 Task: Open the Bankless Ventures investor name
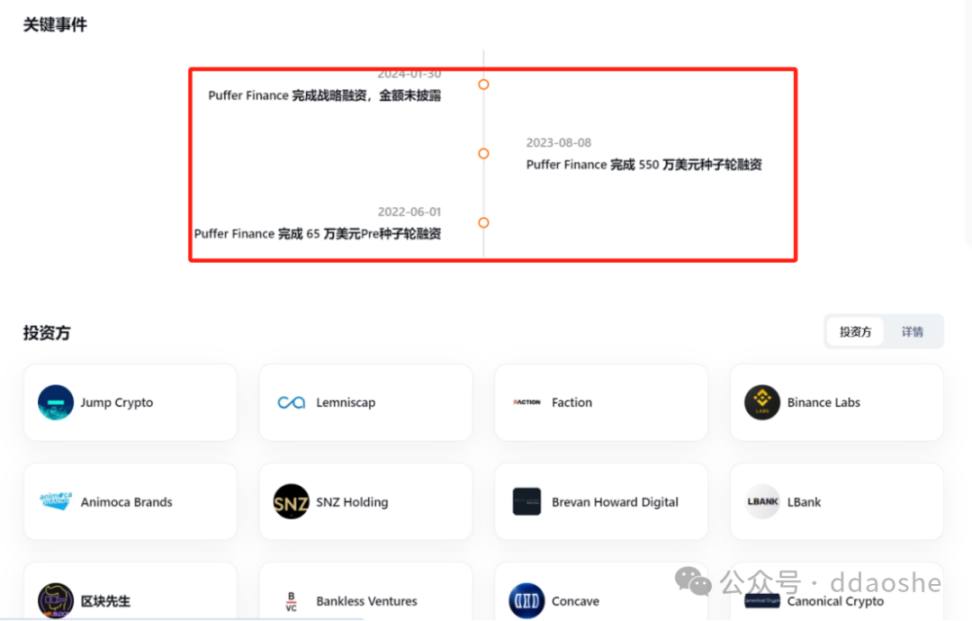366,601
